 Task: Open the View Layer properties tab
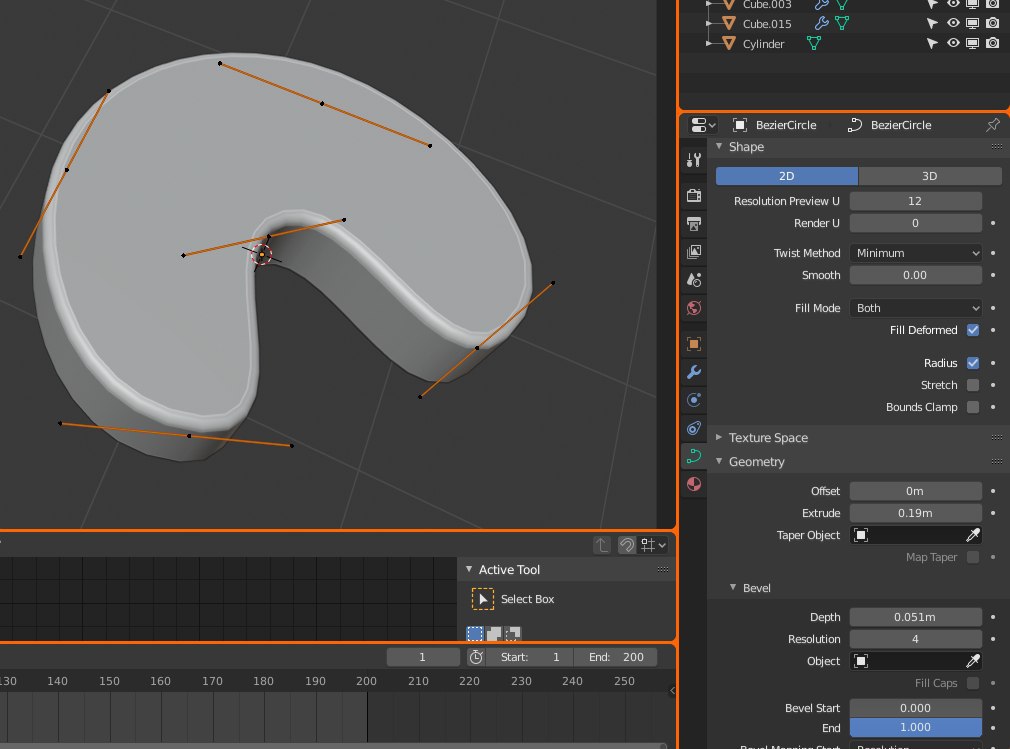coord(694,252)
